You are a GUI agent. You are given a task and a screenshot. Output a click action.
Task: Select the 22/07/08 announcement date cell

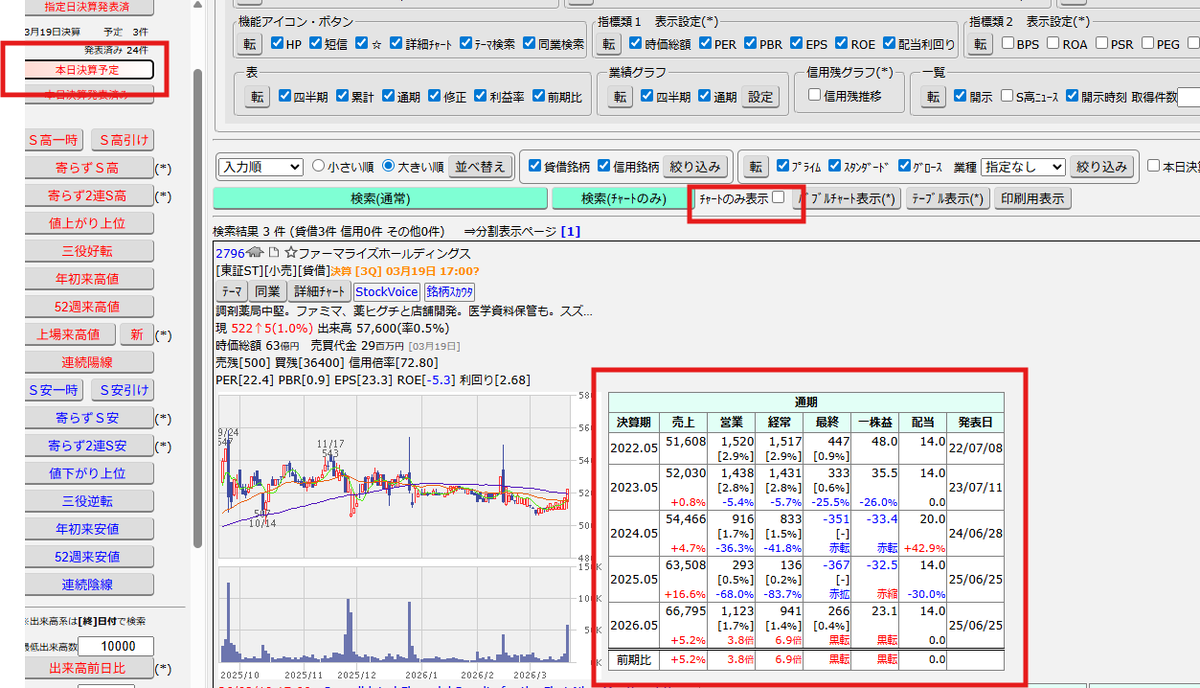point(973,447)
